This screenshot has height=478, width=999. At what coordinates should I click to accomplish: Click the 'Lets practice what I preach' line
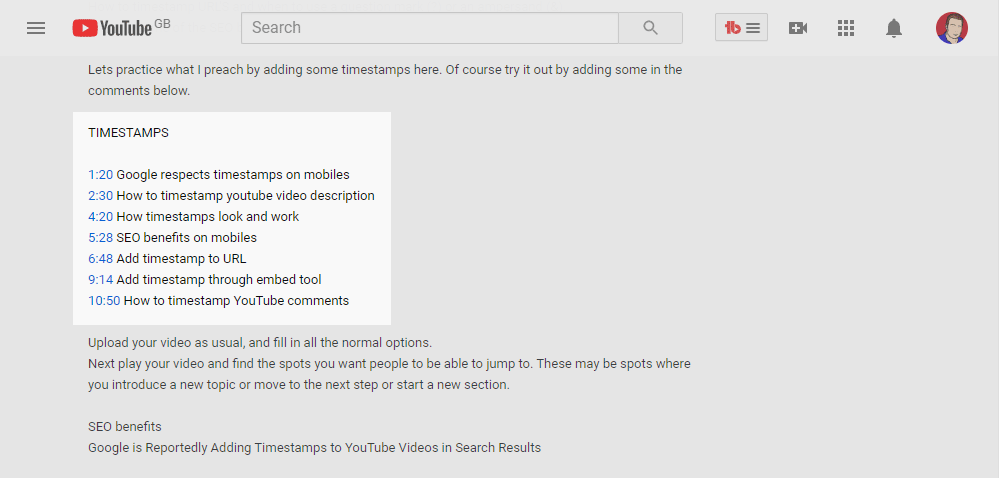385,69
